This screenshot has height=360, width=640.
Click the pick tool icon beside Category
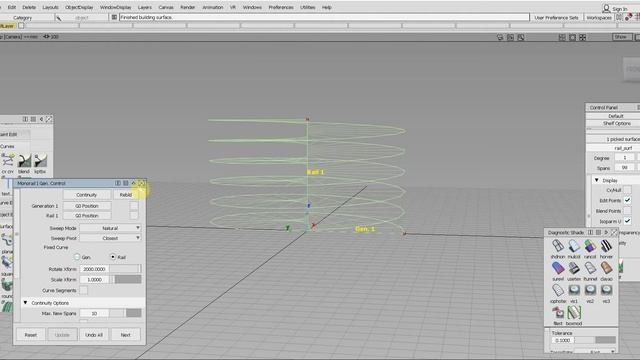click(x=58, y=18)
